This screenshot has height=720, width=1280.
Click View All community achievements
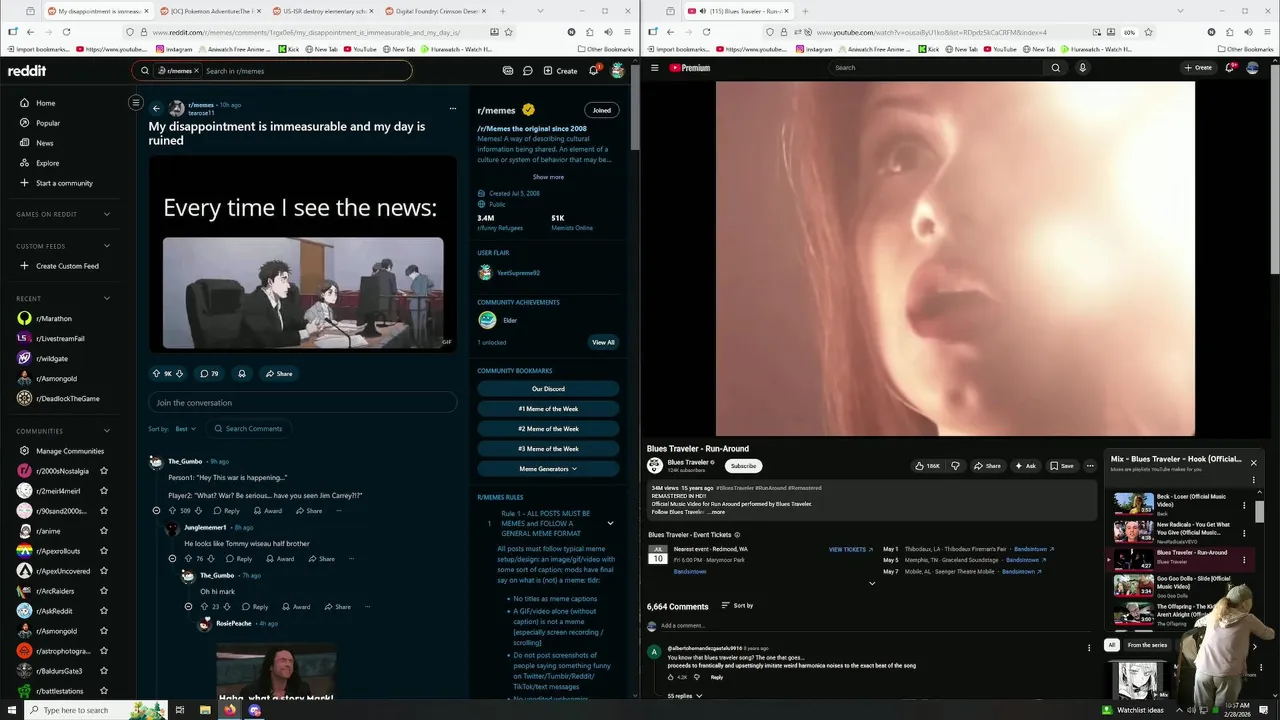(603, 342)
